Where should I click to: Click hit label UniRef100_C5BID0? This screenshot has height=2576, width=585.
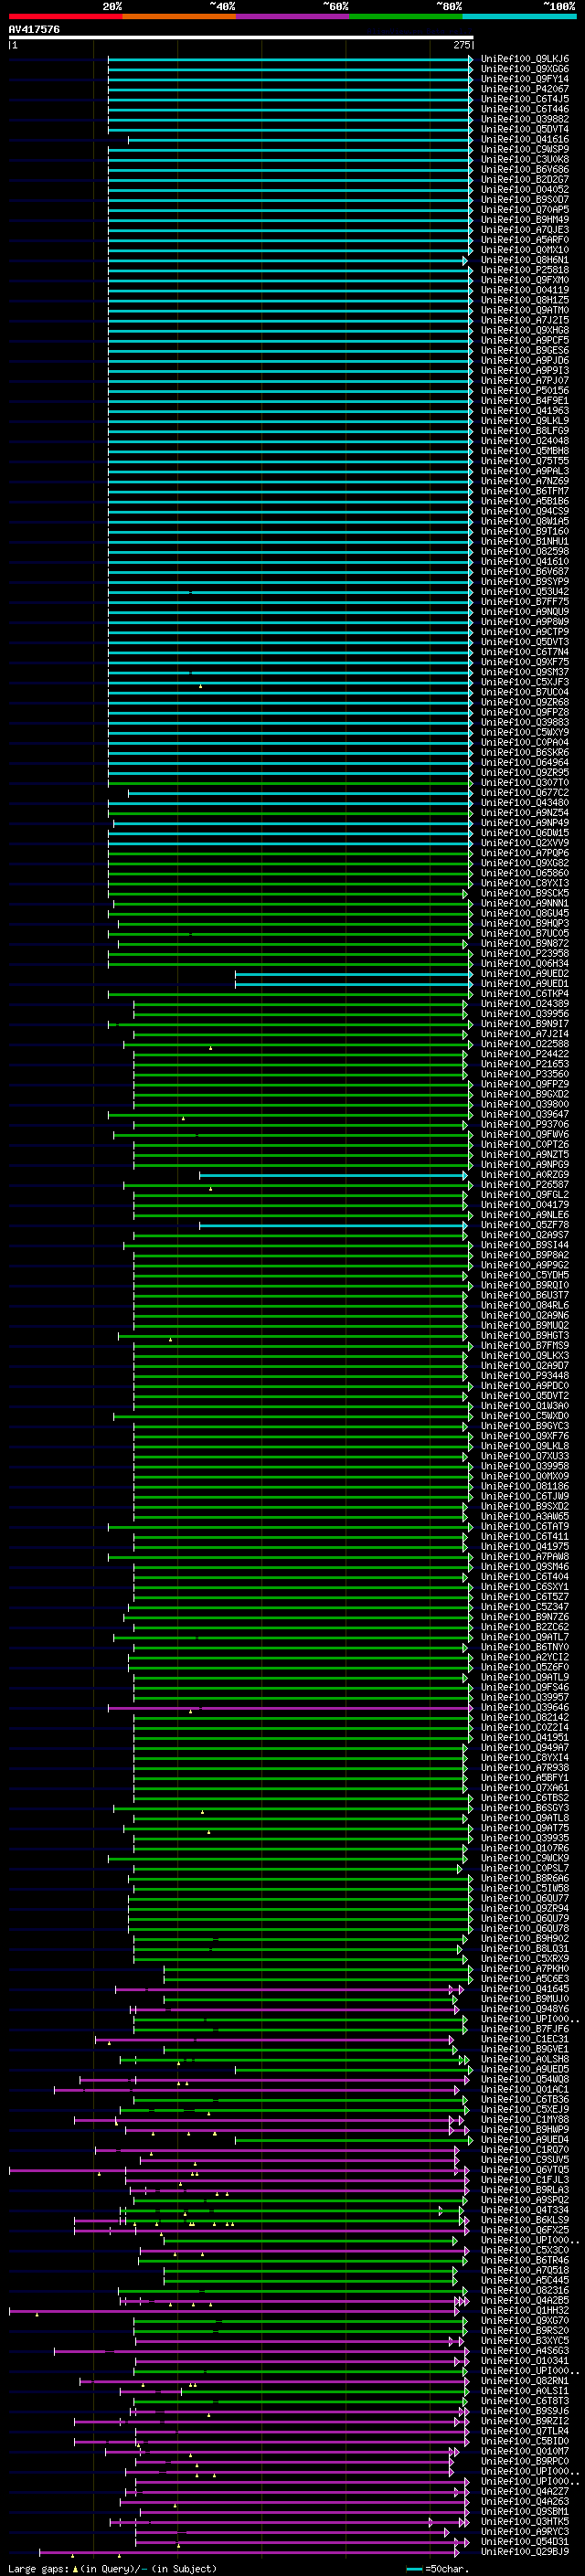[525, 2441]
